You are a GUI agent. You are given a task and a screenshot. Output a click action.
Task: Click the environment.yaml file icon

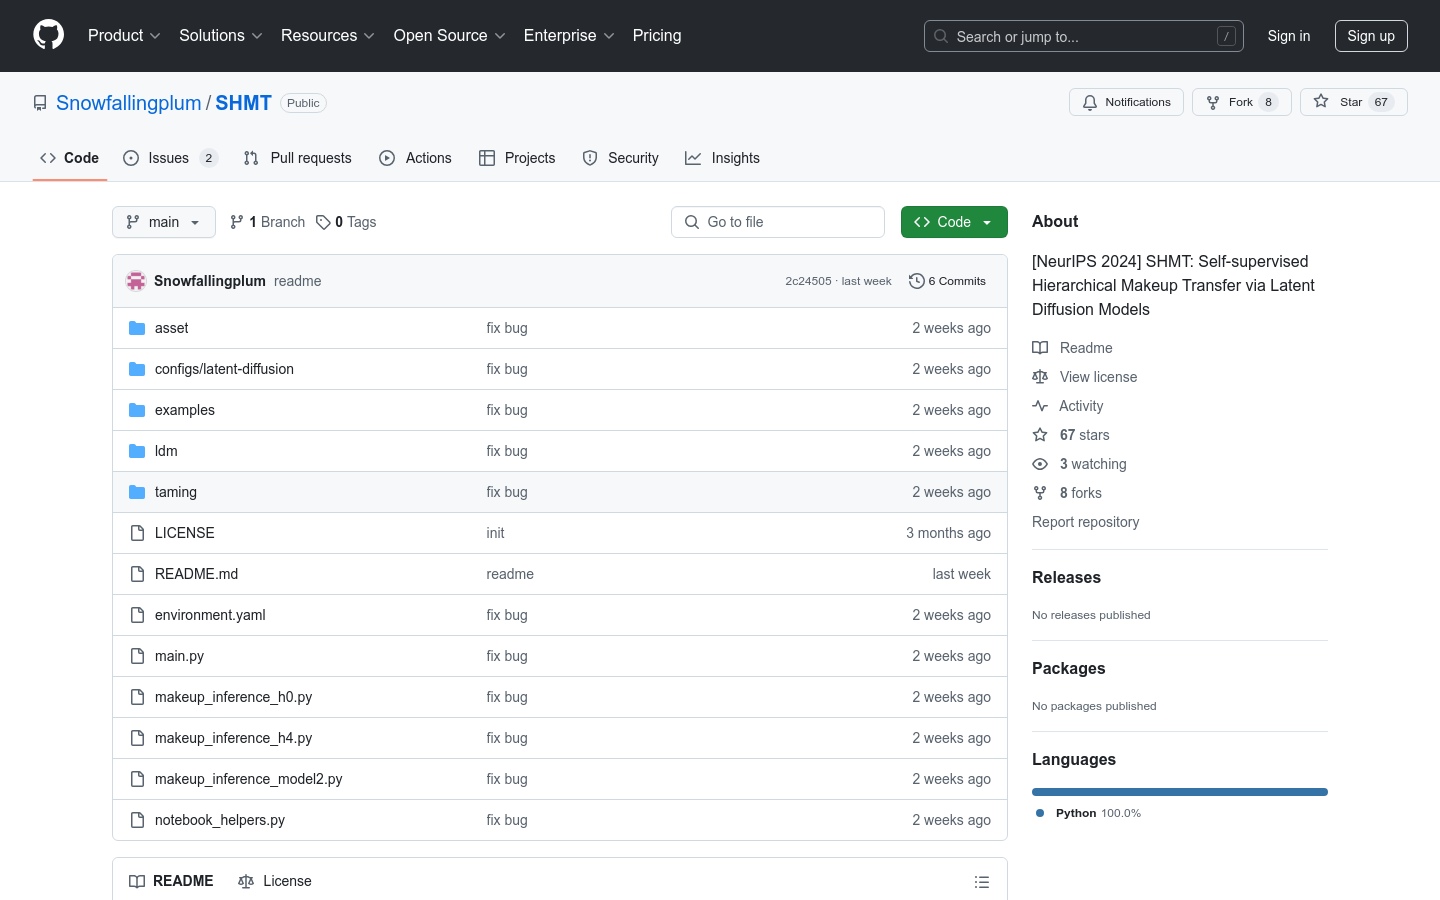click(x=137, y=615)
